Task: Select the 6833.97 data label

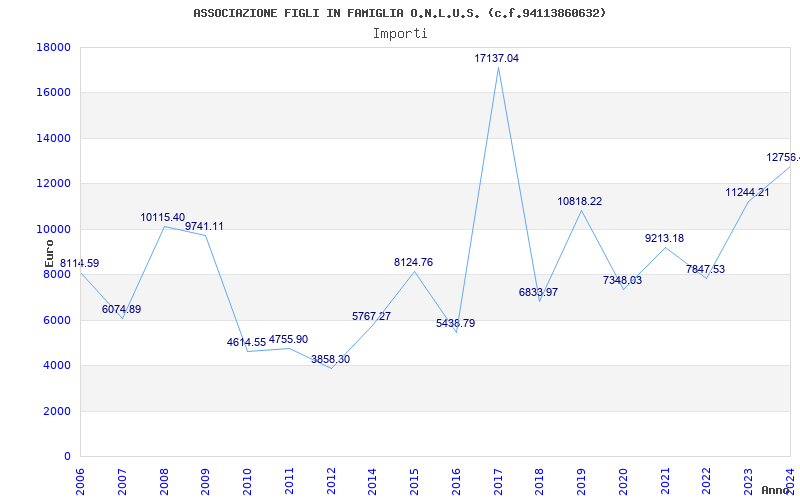Action: tap(538, 292)
